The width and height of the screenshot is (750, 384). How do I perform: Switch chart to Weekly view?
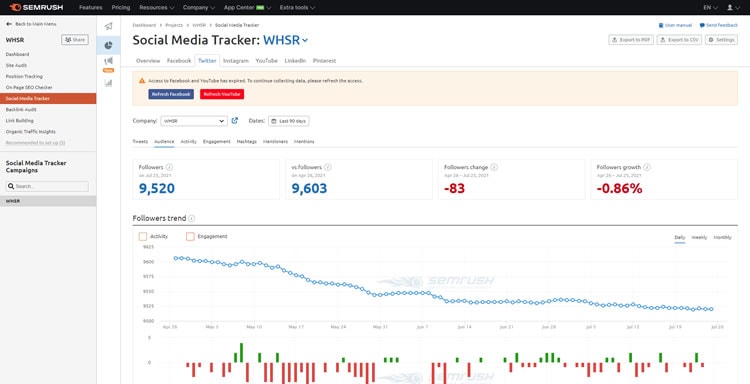click(x=699, y=237)
